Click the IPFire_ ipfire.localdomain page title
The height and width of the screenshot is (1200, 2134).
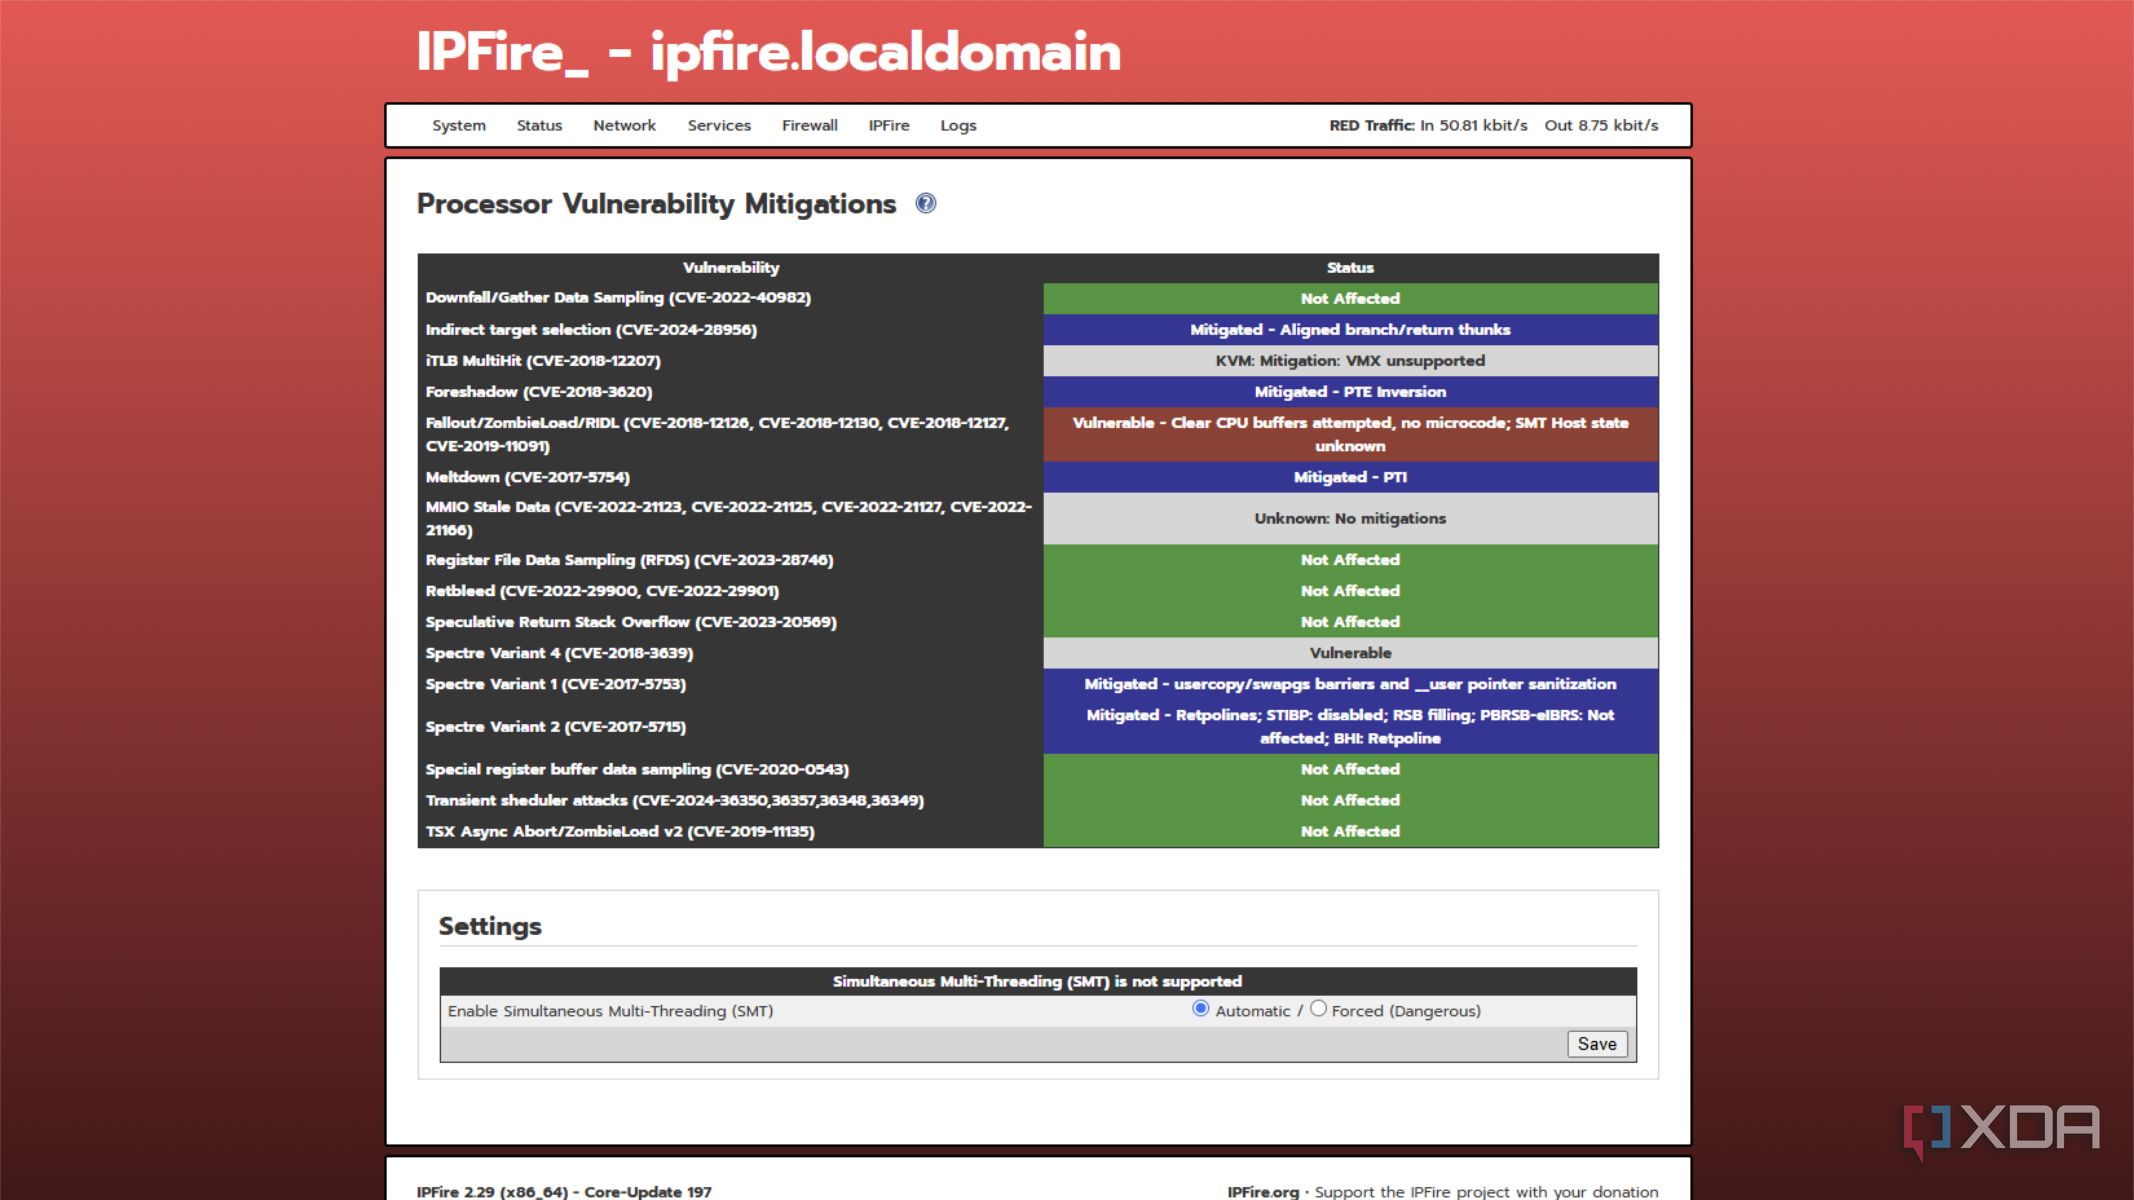(767, 52)
